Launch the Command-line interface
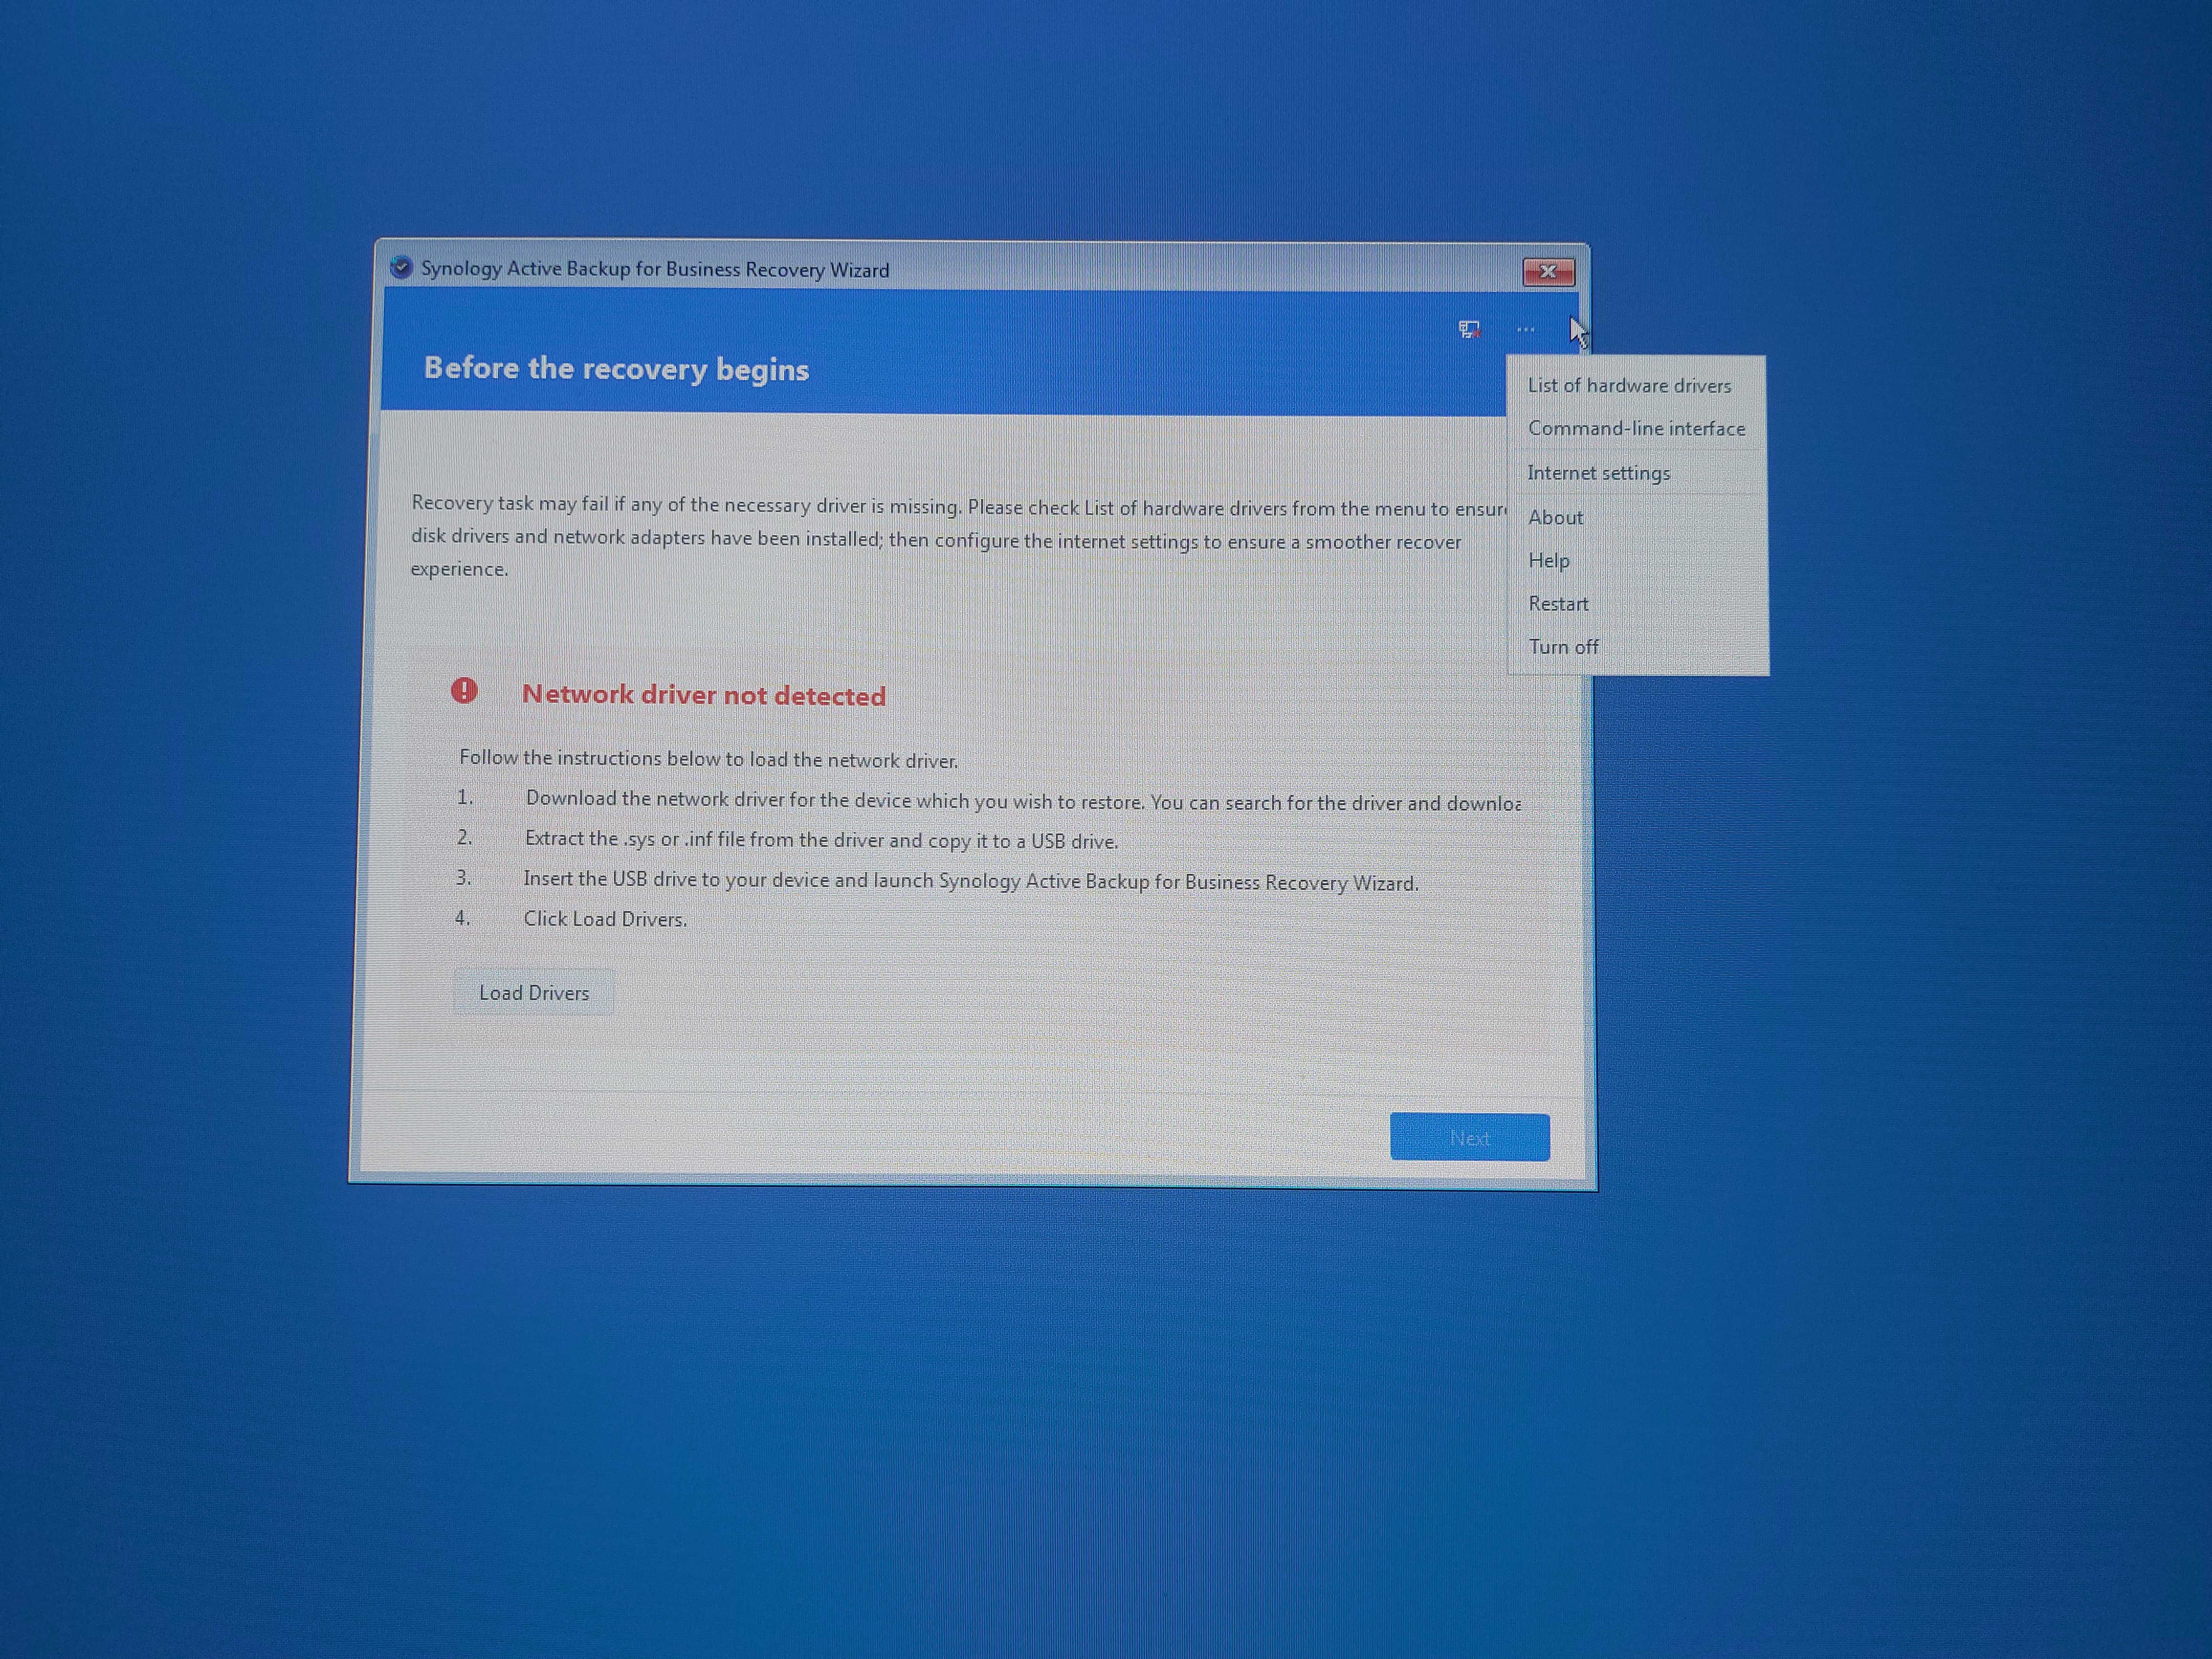 tap(1636, 428)
